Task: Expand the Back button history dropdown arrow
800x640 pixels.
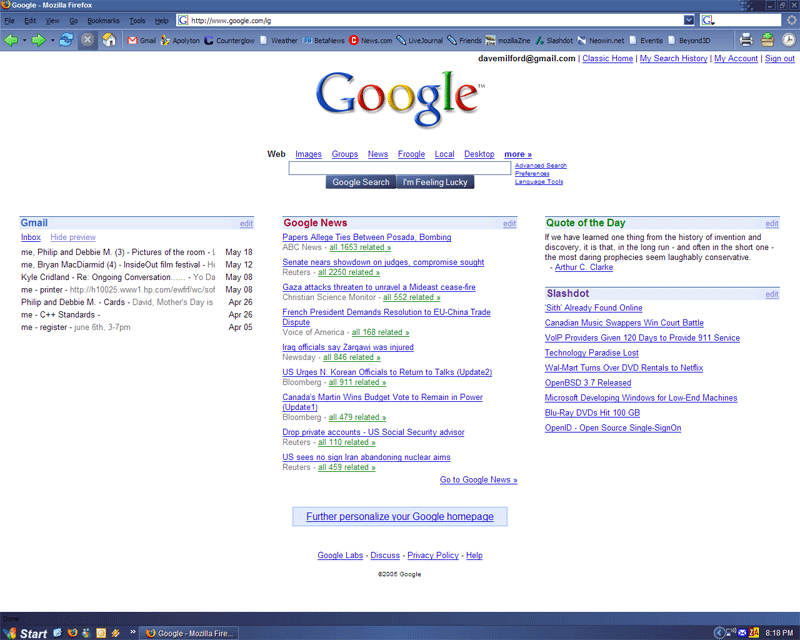Action: click(x=24, y=40)
